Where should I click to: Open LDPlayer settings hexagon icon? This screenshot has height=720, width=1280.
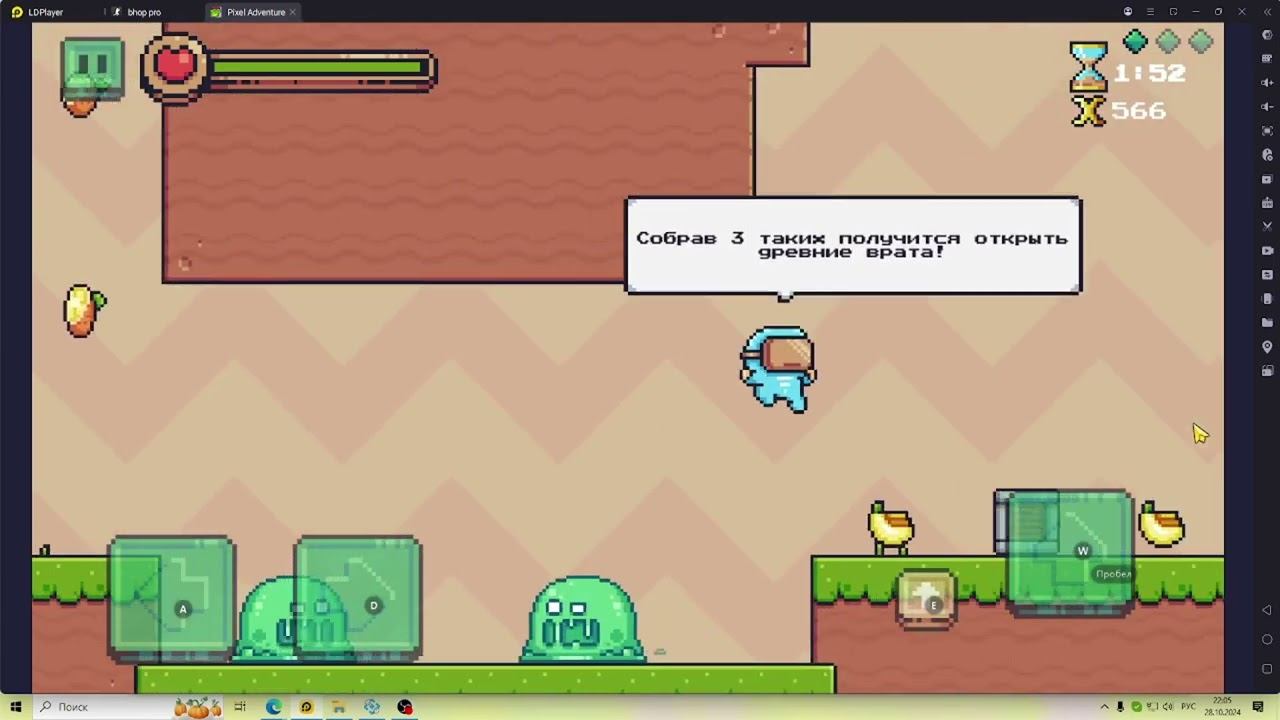pyautogui.click(x=1267, y=35)
